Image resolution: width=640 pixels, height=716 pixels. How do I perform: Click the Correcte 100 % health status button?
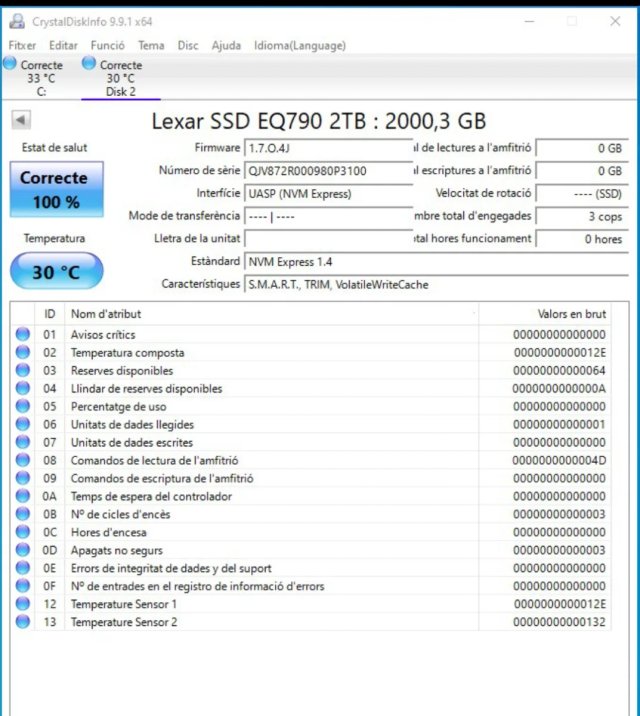click(x=57, y=189)
